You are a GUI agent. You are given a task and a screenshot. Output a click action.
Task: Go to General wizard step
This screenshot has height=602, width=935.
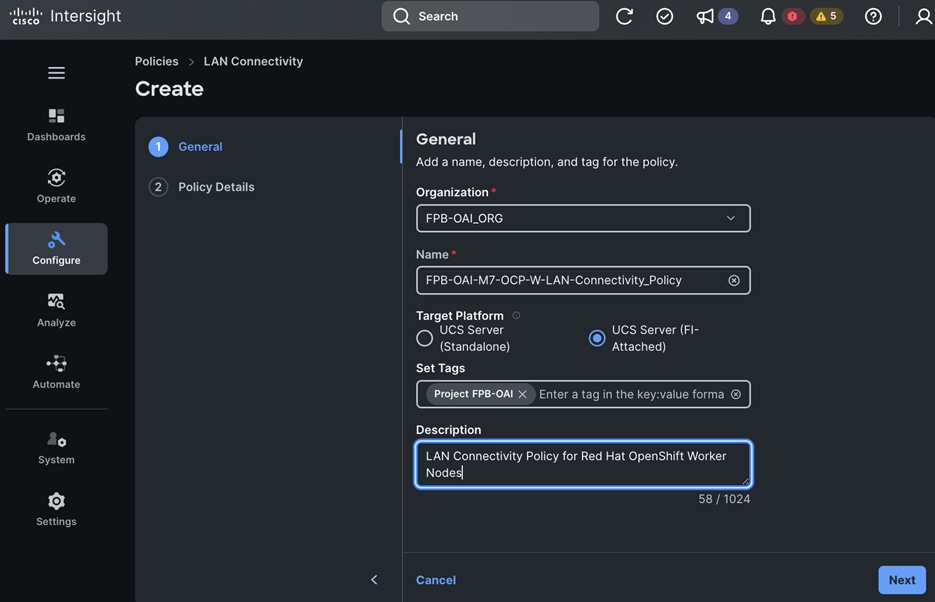[x=185, y=147]
